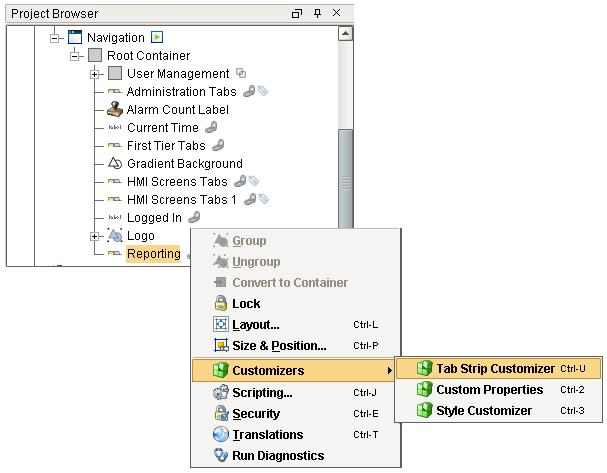
Task: Click the link icon beside First Tier Tabs
Action: pyautogui.click(x=218, y=145)
